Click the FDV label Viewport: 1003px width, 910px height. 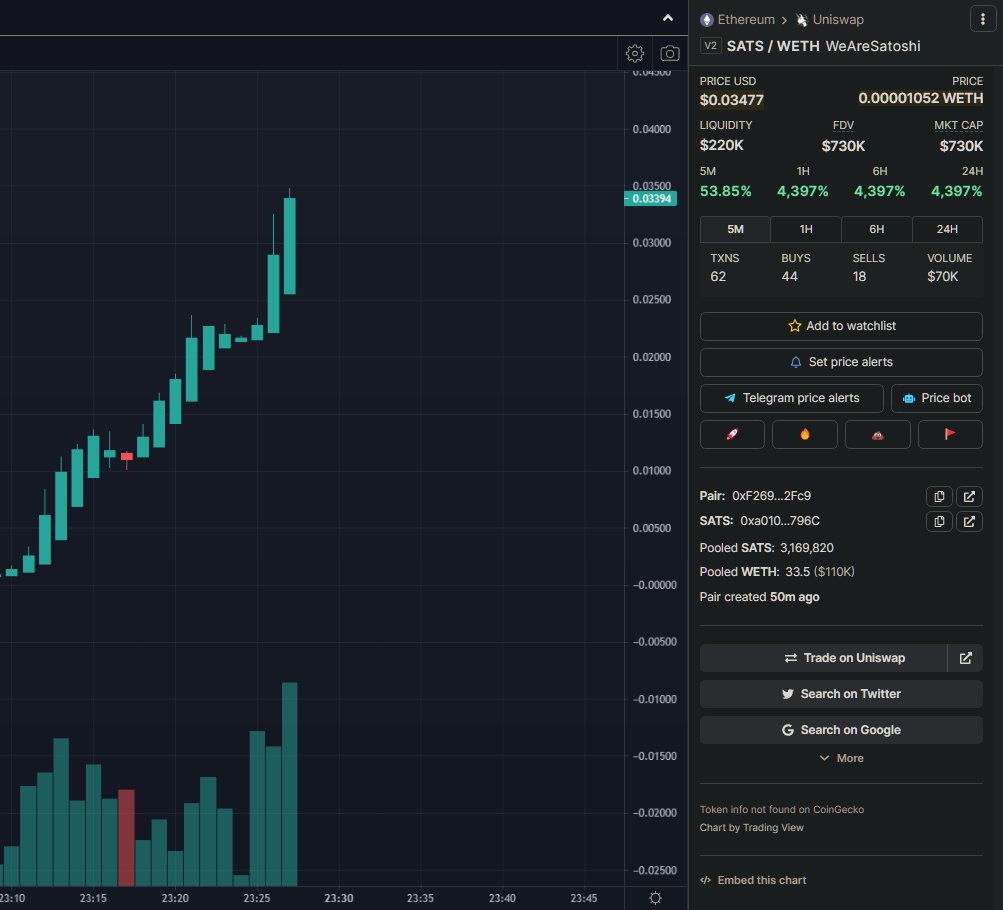843,125
